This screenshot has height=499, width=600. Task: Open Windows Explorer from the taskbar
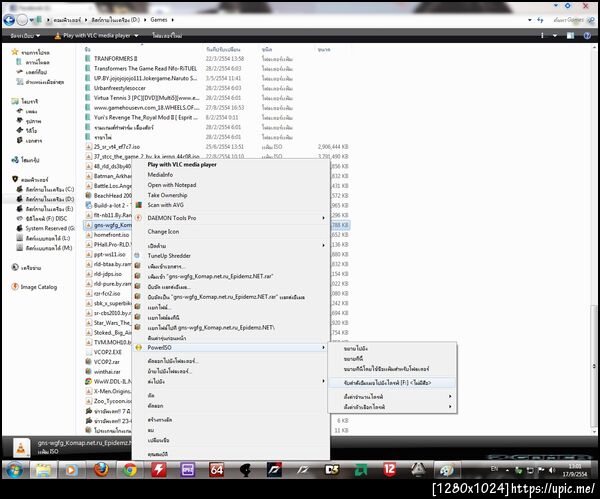point(43,470)
